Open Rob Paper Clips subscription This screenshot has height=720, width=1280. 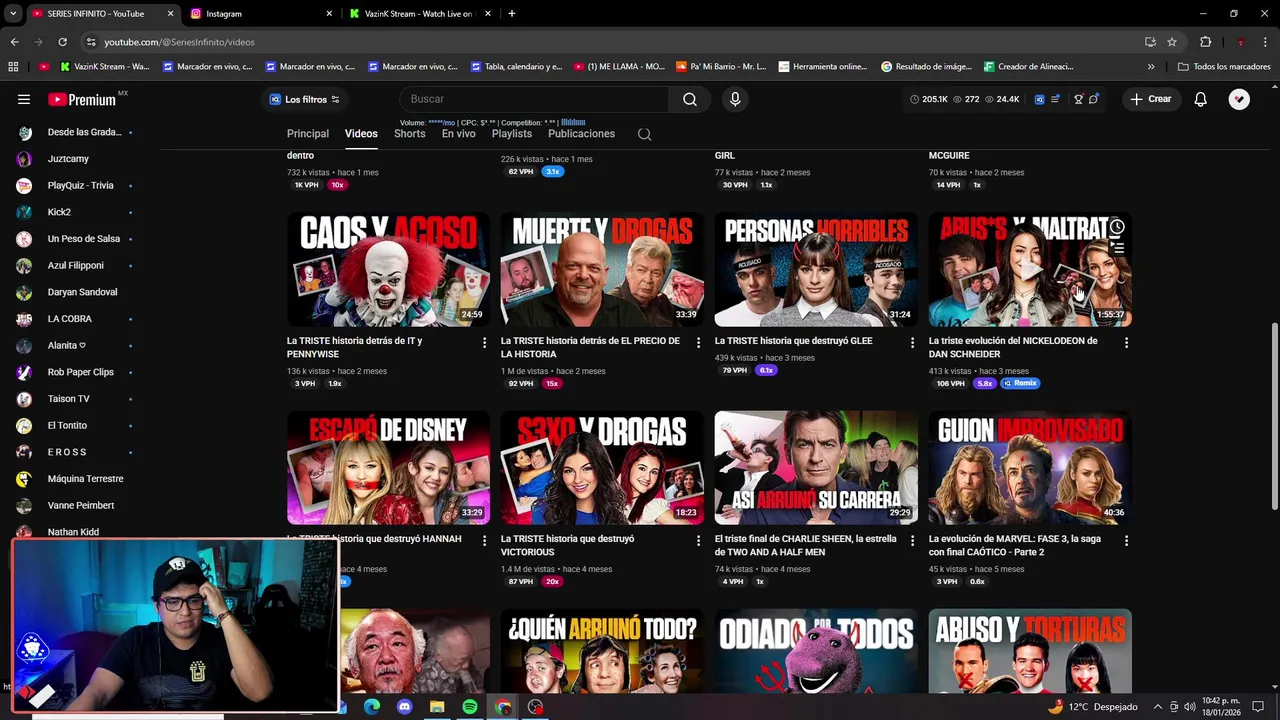(x=80, y=372)
